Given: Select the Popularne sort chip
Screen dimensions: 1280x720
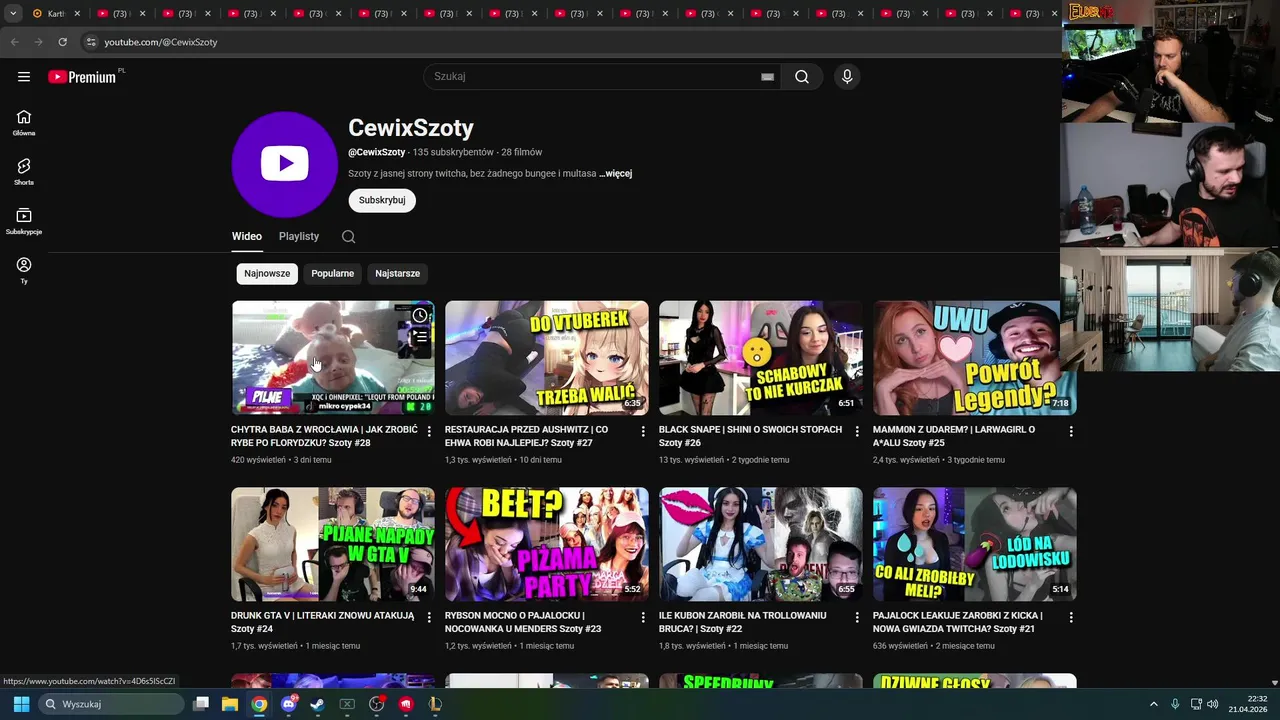Looking at the screenshot, I should pyautogui.click(x=333, y=273).
